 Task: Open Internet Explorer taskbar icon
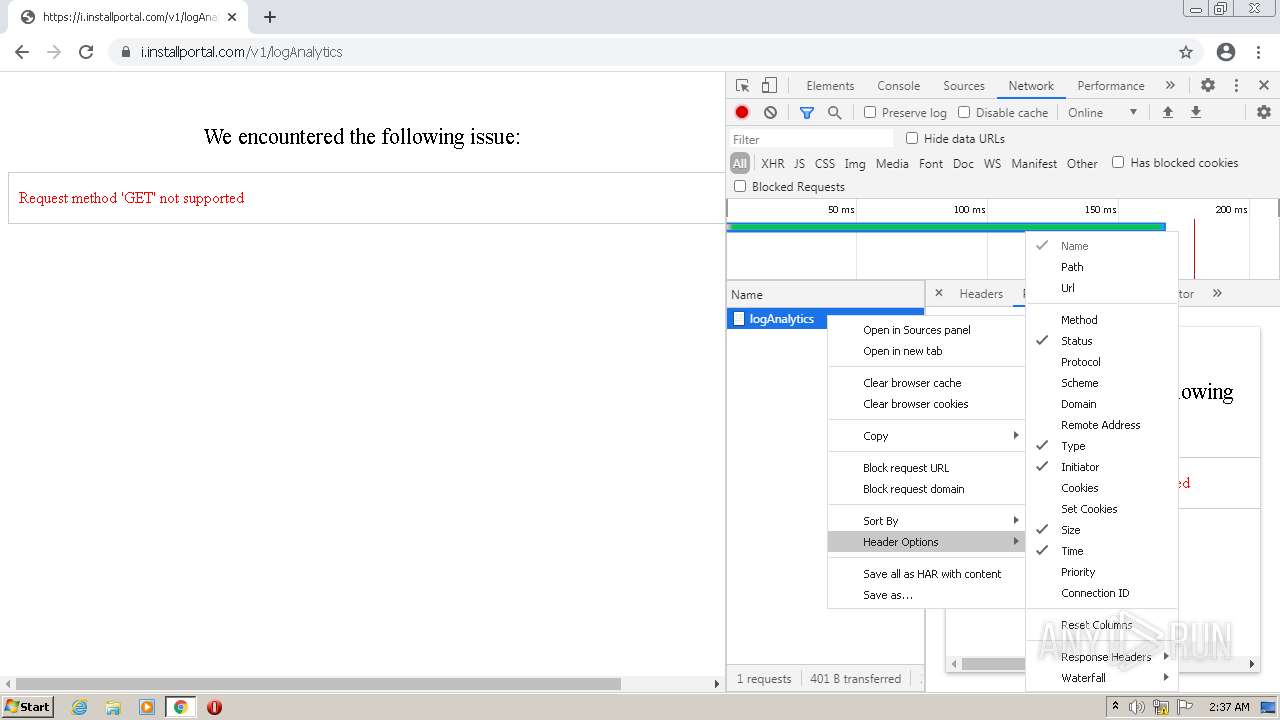(79, 707)
